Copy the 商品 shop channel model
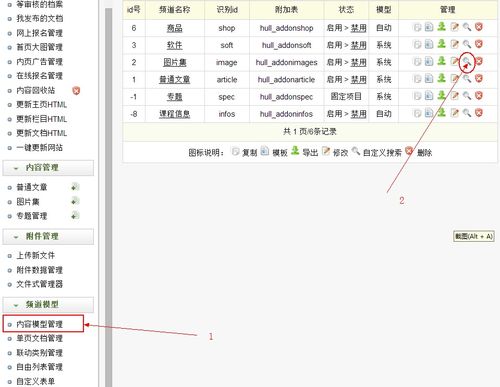The height and width of the screenshot is (387, 500). click(417, 27)
